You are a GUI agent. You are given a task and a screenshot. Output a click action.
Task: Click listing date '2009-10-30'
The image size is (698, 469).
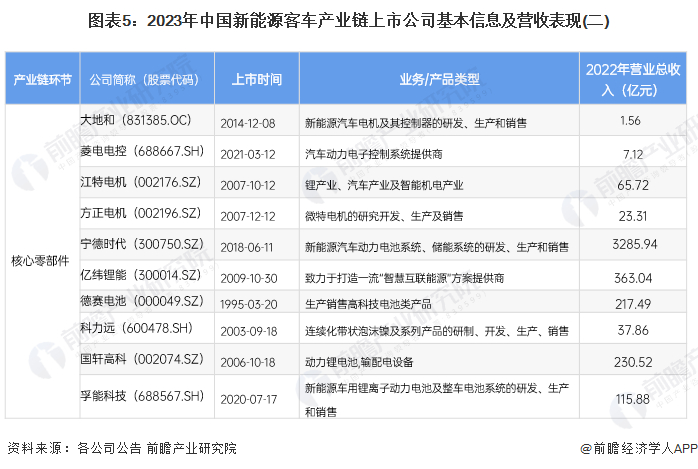pos(249,279)
